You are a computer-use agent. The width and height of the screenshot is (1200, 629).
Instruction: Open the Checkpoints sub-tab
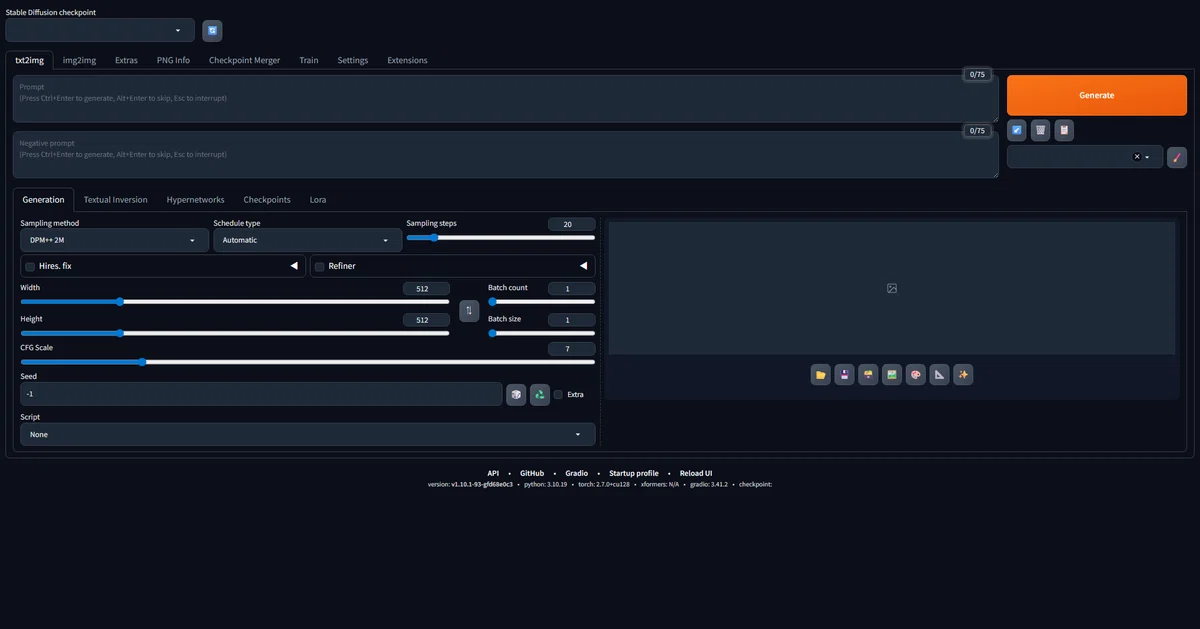click(x=267, y=199)
